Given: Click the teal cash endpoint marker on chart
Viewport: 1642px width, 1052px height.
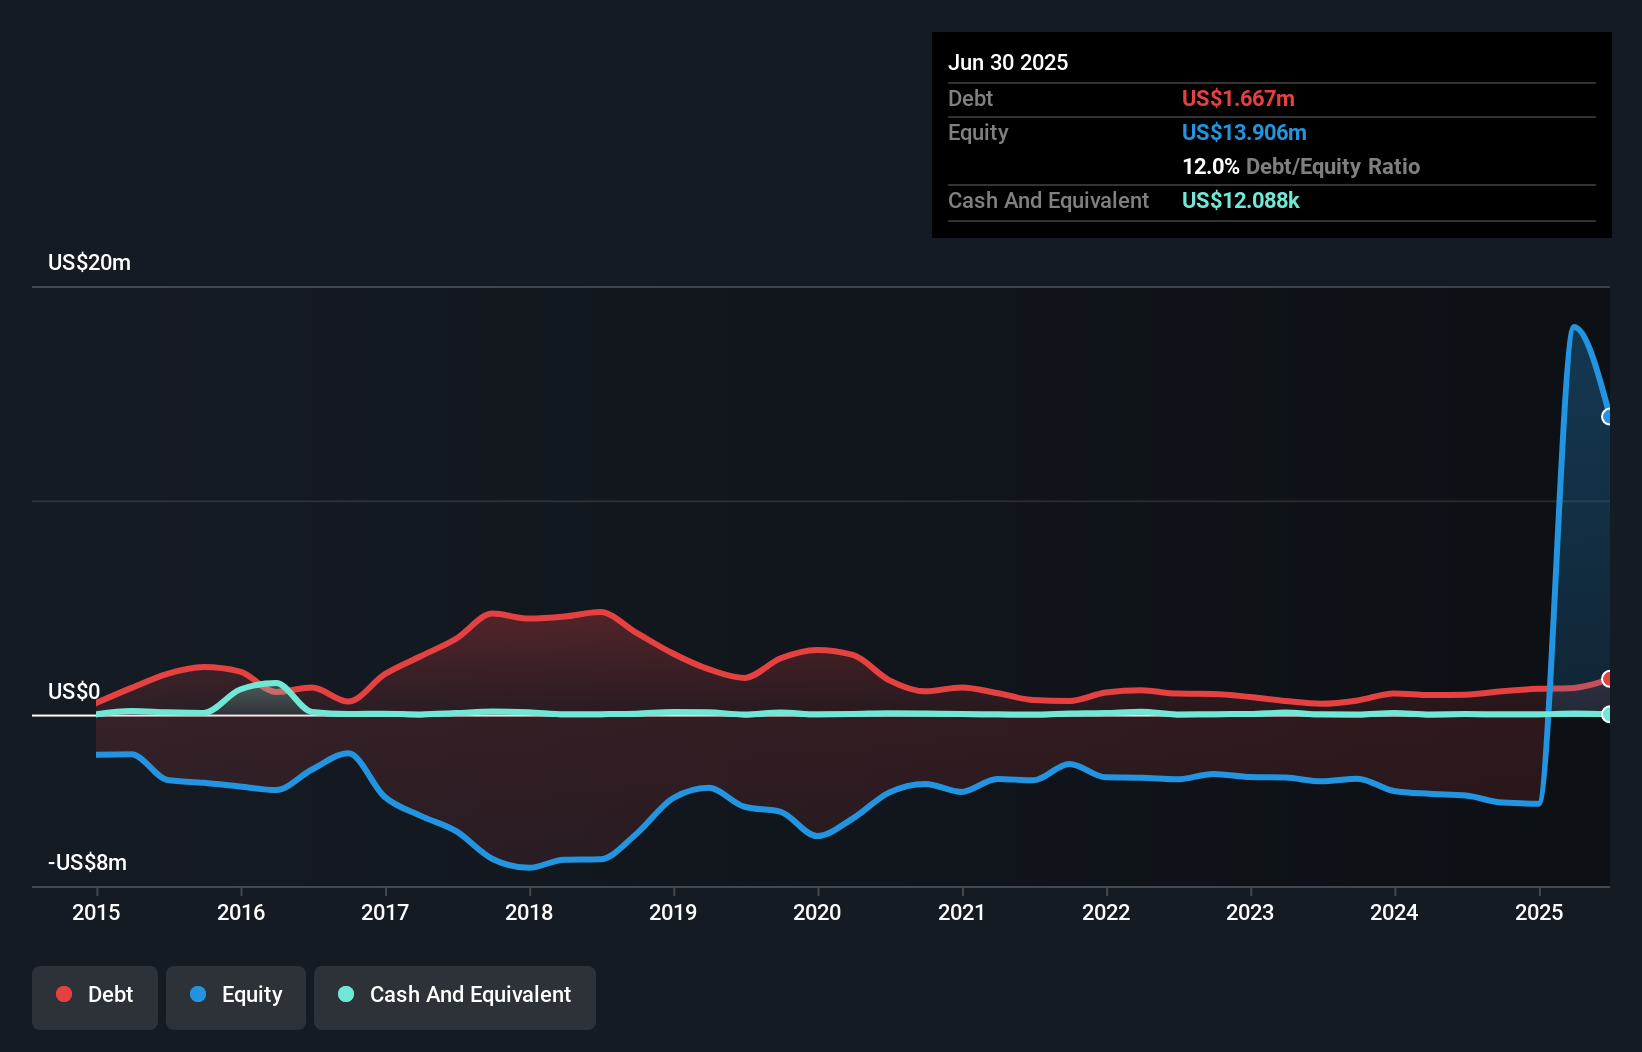Looking at the screenshot, I should tap(1608, 714).
